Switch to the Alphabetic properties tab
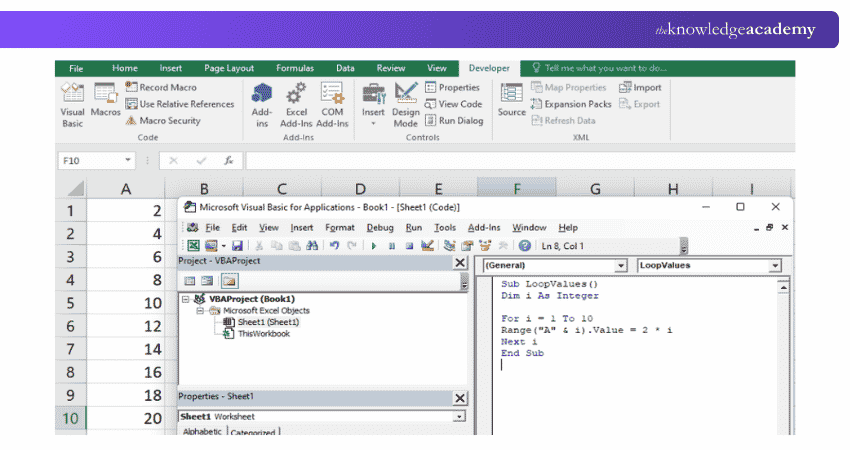850x450 pixels. 202,432
